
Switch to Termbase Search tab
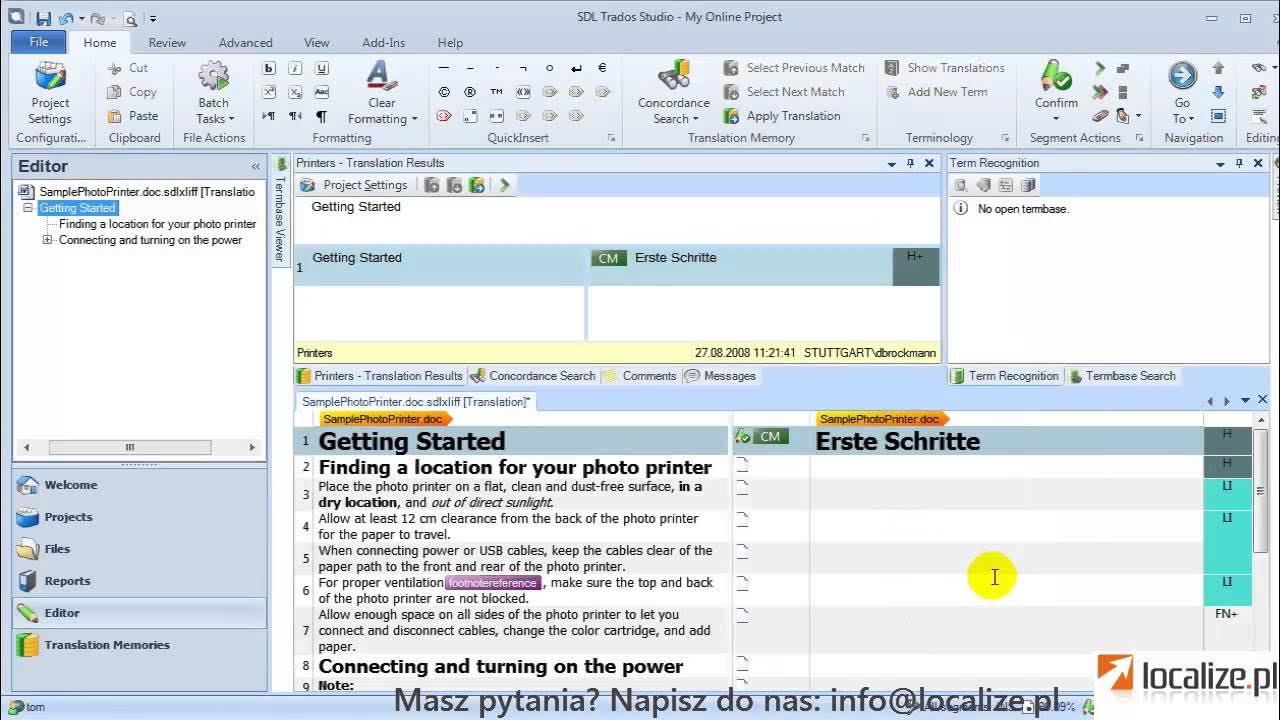pyautogui.click(x=1122, y=376)
